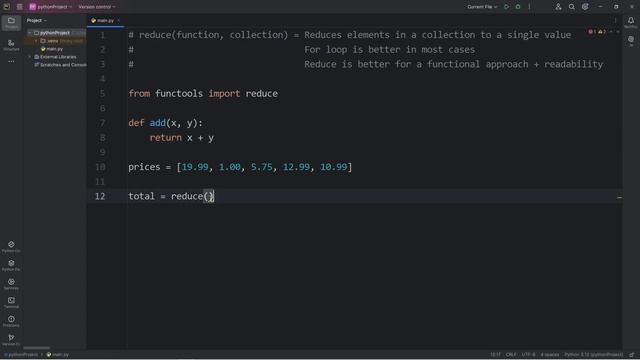Viewport: 640px width, 360px height.
Task: Click 'def add(x, y):' on line 7
Action: click(165, 123)
